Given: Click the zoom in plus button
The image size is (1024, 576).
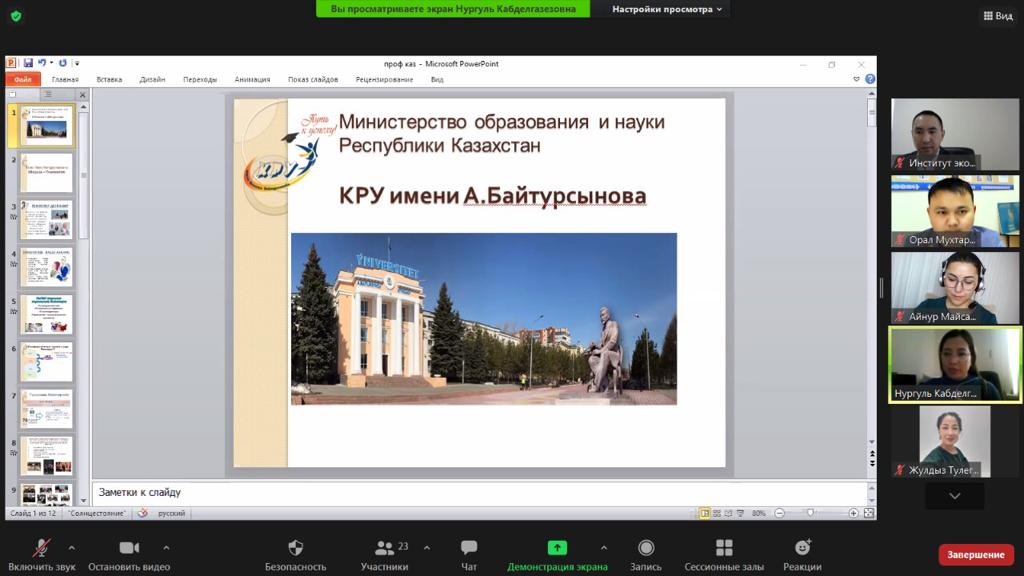Looking at the screenshot, I should tap(854, 513).
